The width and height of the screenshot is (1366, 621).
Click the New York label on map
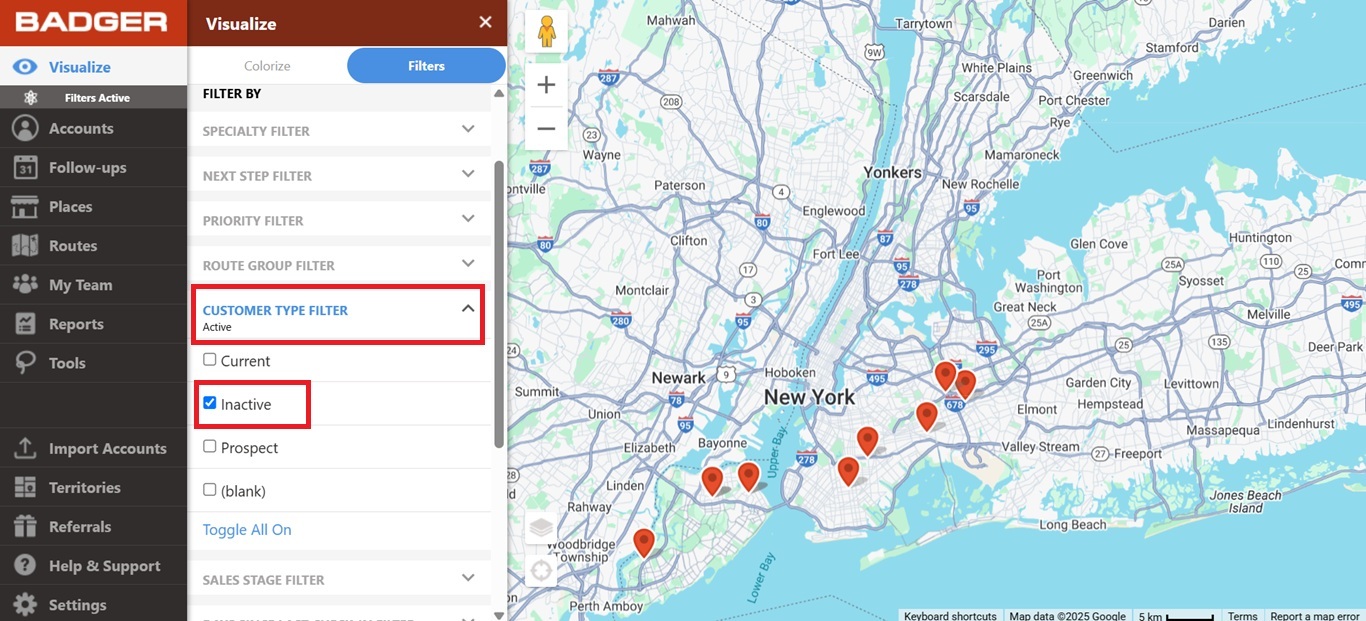(809, 397)
